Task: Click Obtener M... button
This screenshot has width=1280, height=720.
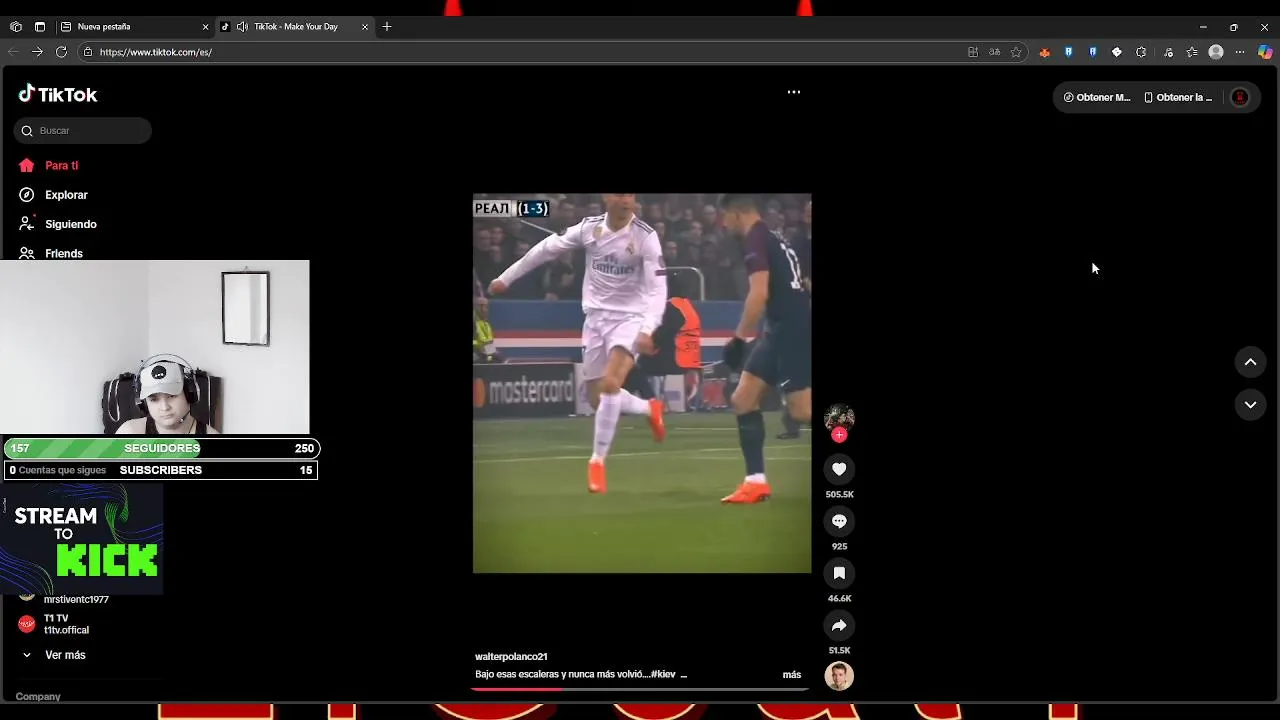Action: 1097,97
